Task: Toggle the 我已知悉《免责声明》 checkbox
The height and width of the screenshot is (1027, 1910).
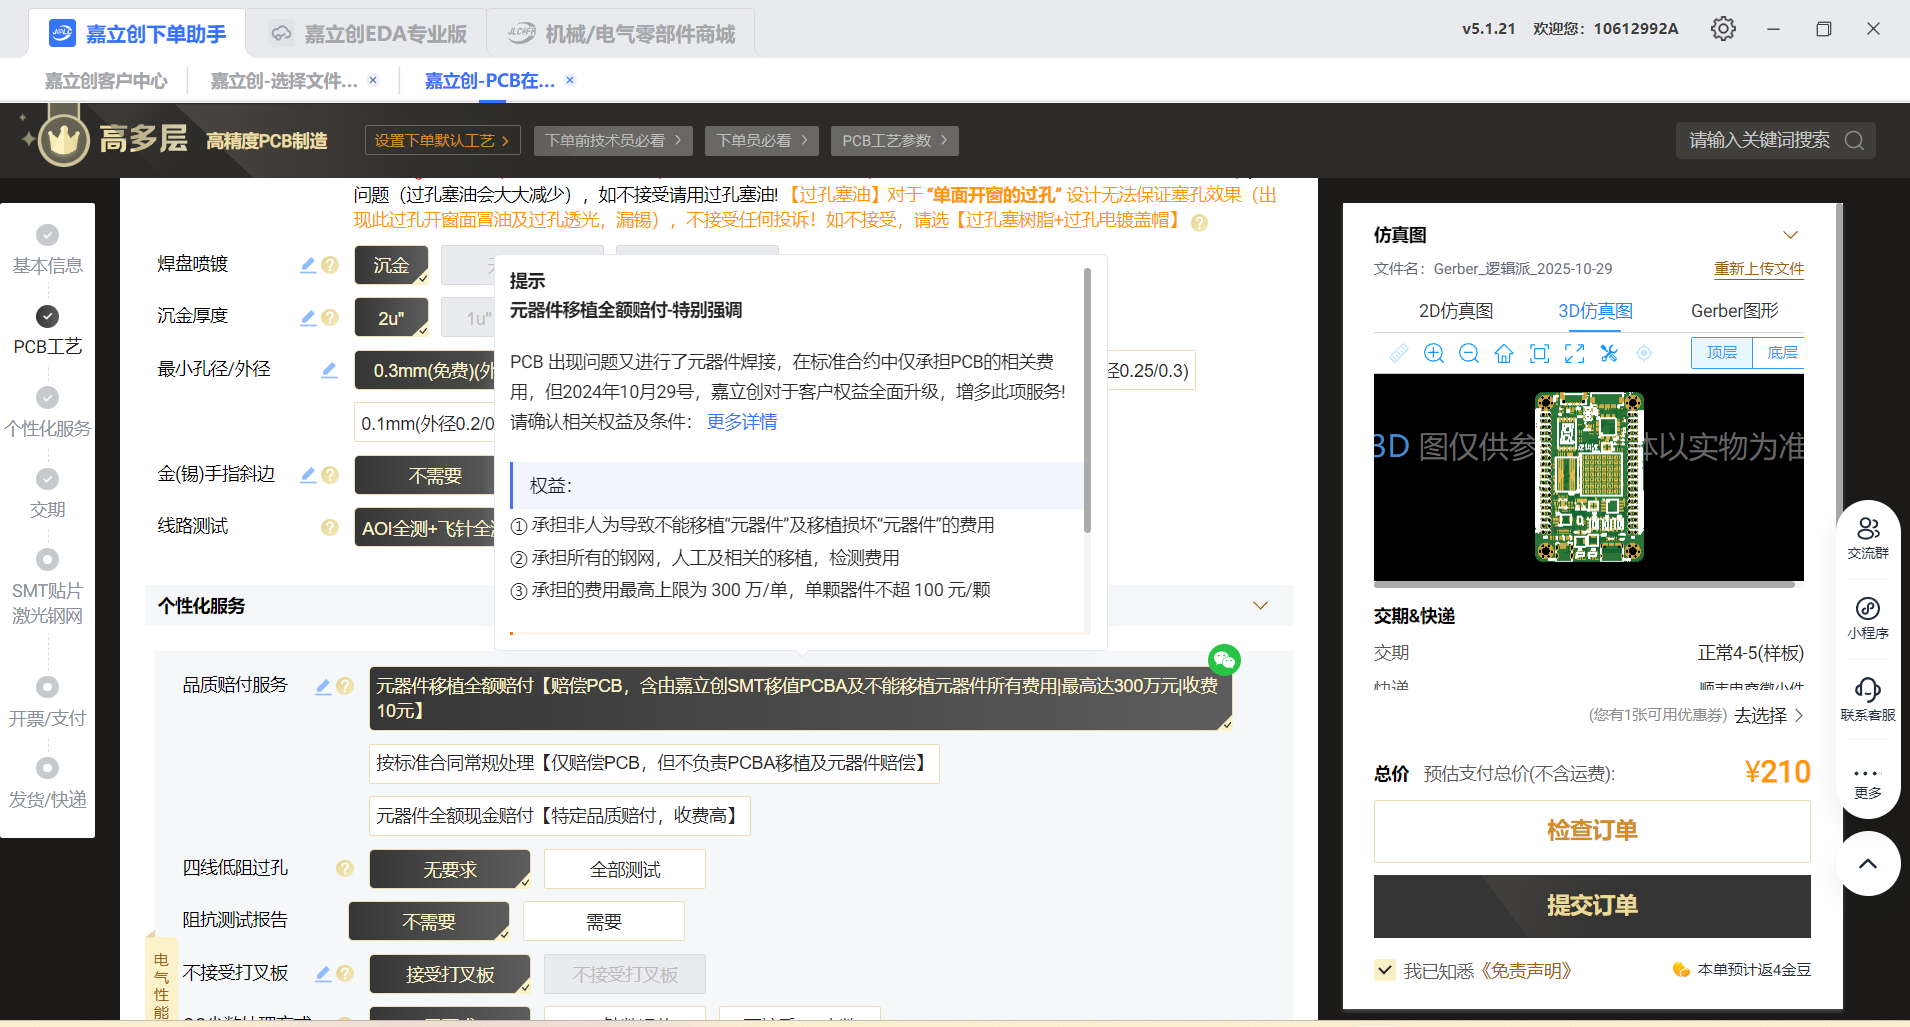Action: (x=1385, y=970)
